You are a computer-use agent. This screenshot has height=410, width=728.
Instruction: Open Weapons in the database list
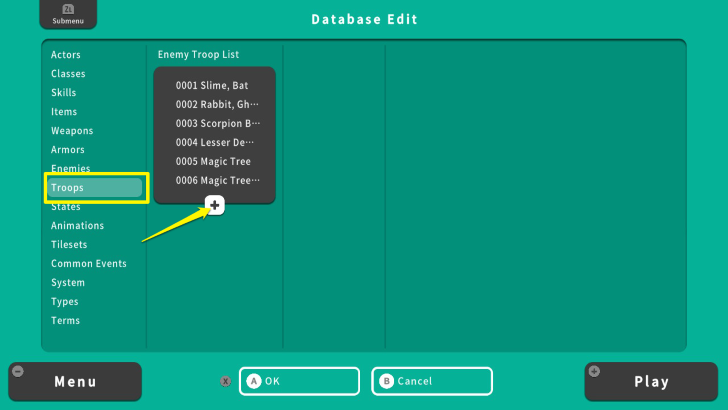72,131
